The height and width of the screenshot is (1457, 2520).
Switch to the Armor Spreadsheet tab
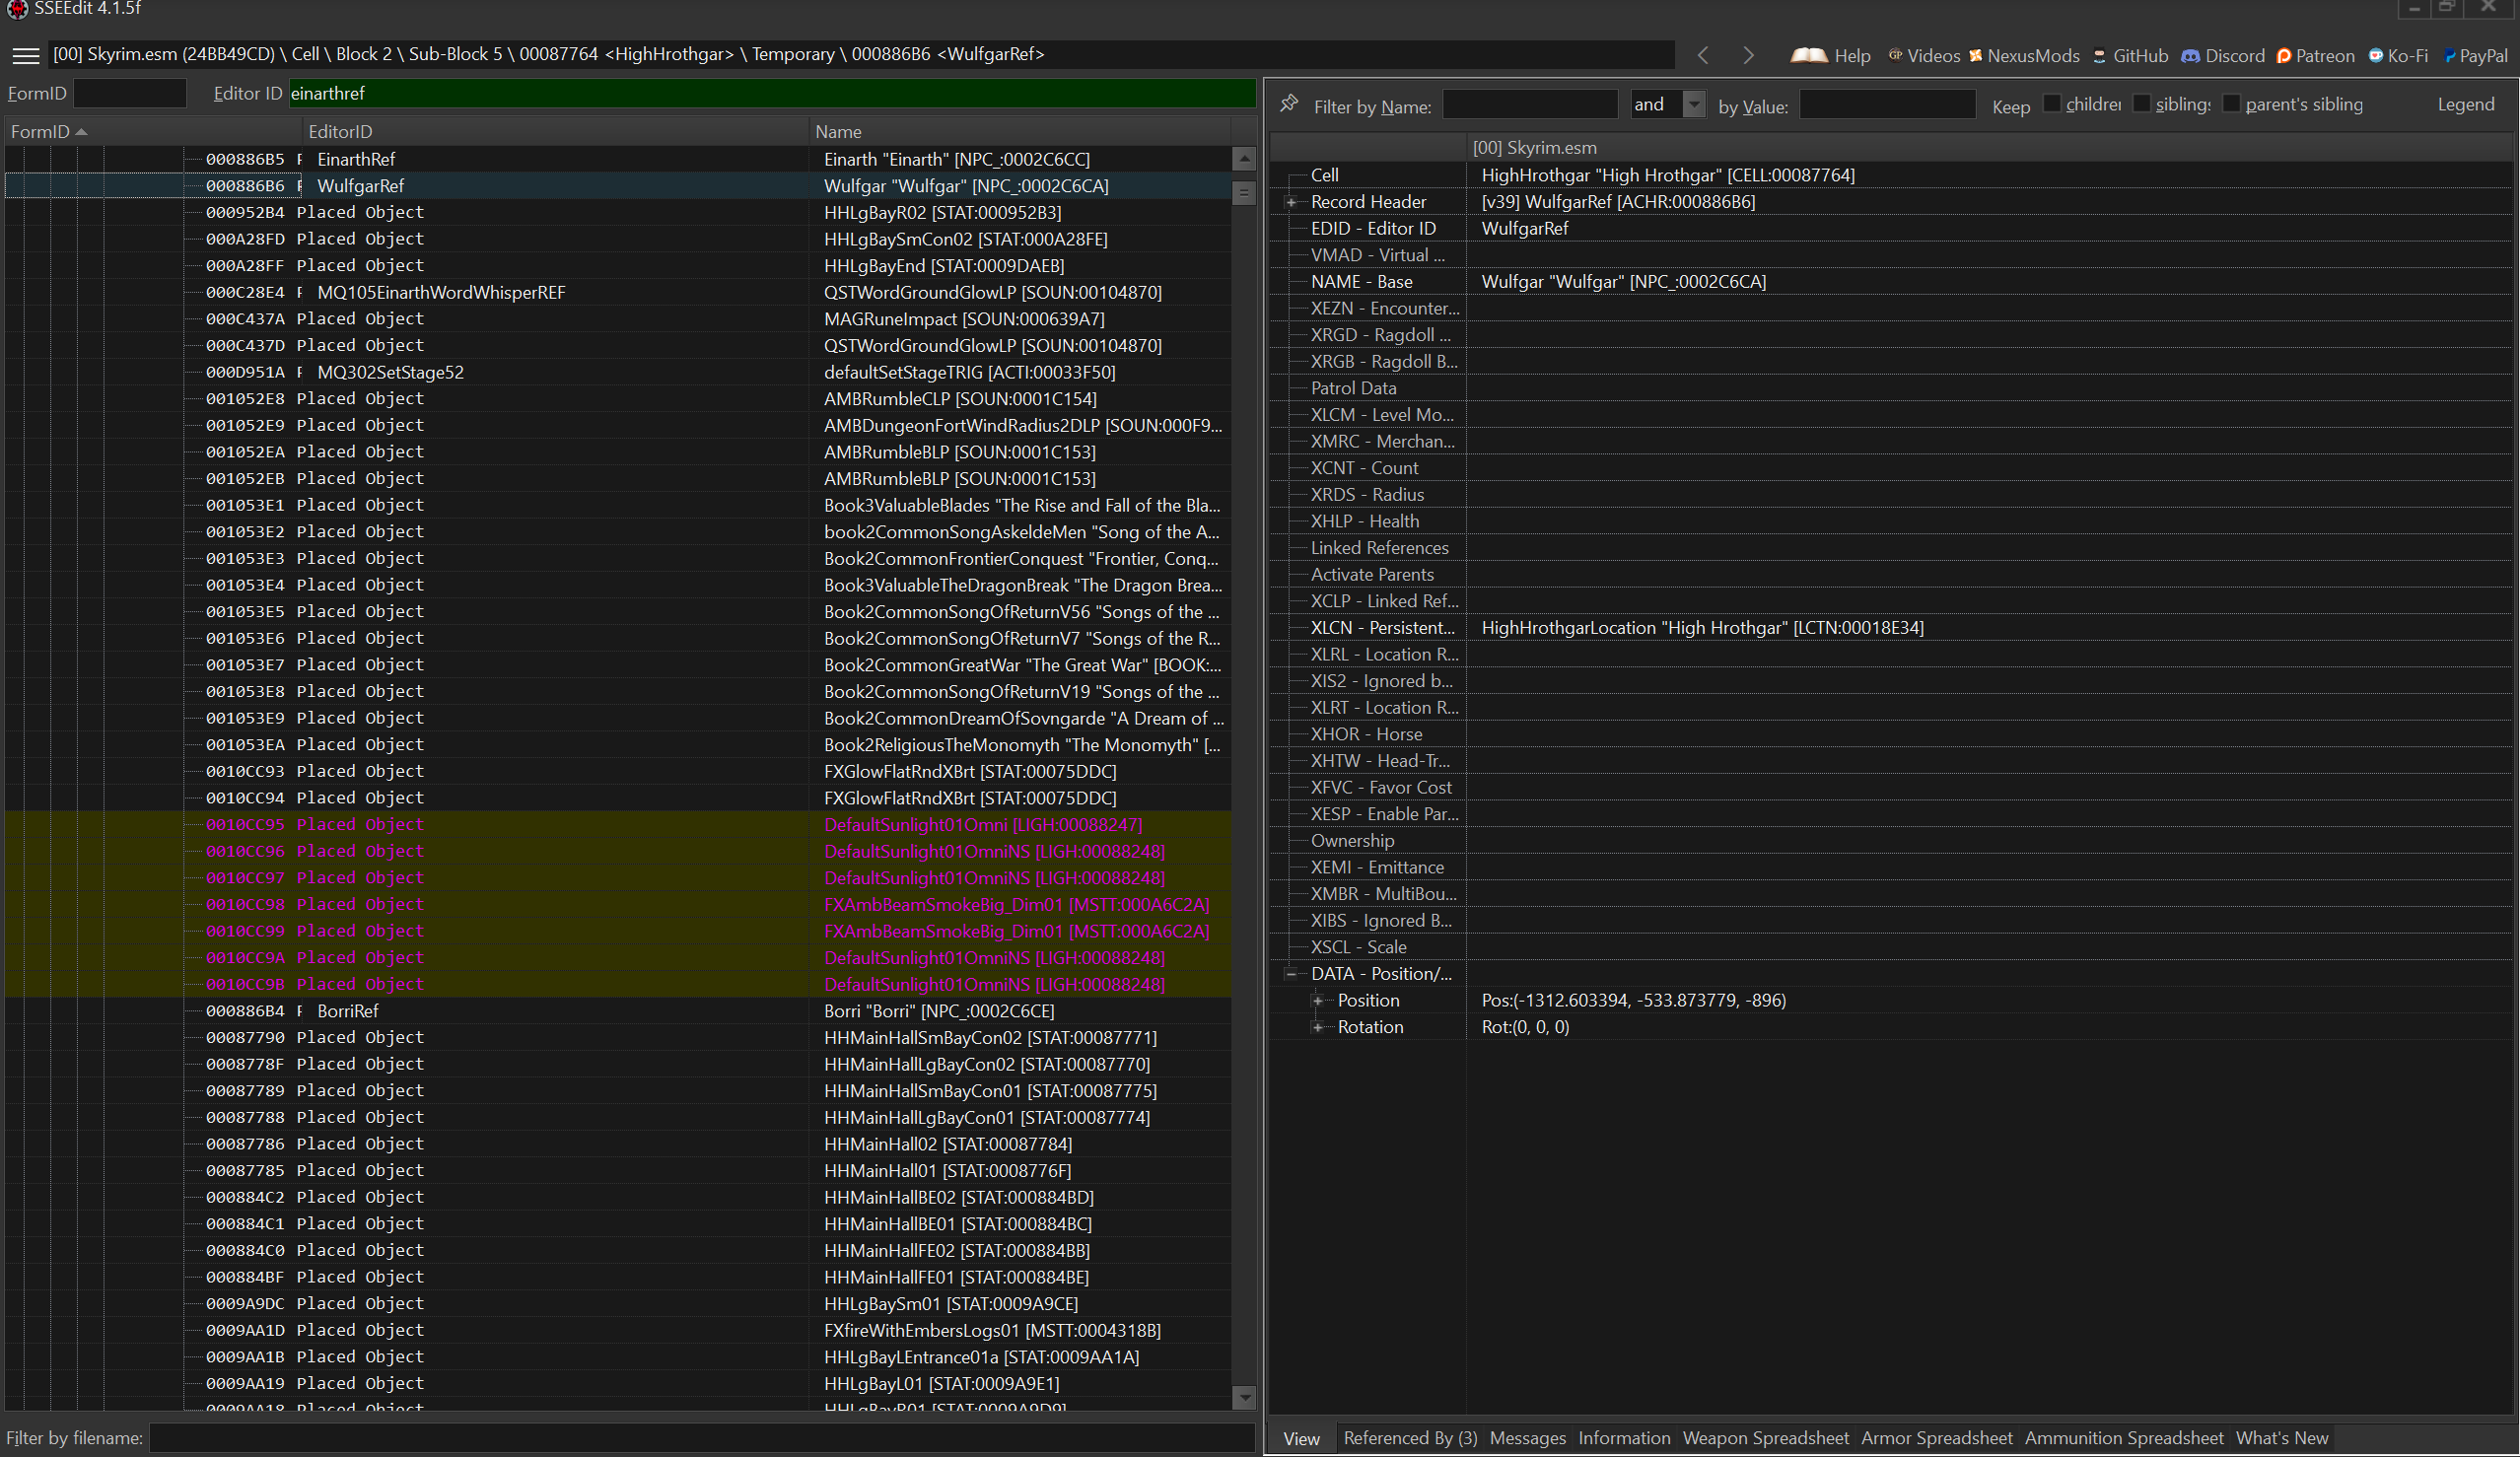(1936, 1438)
